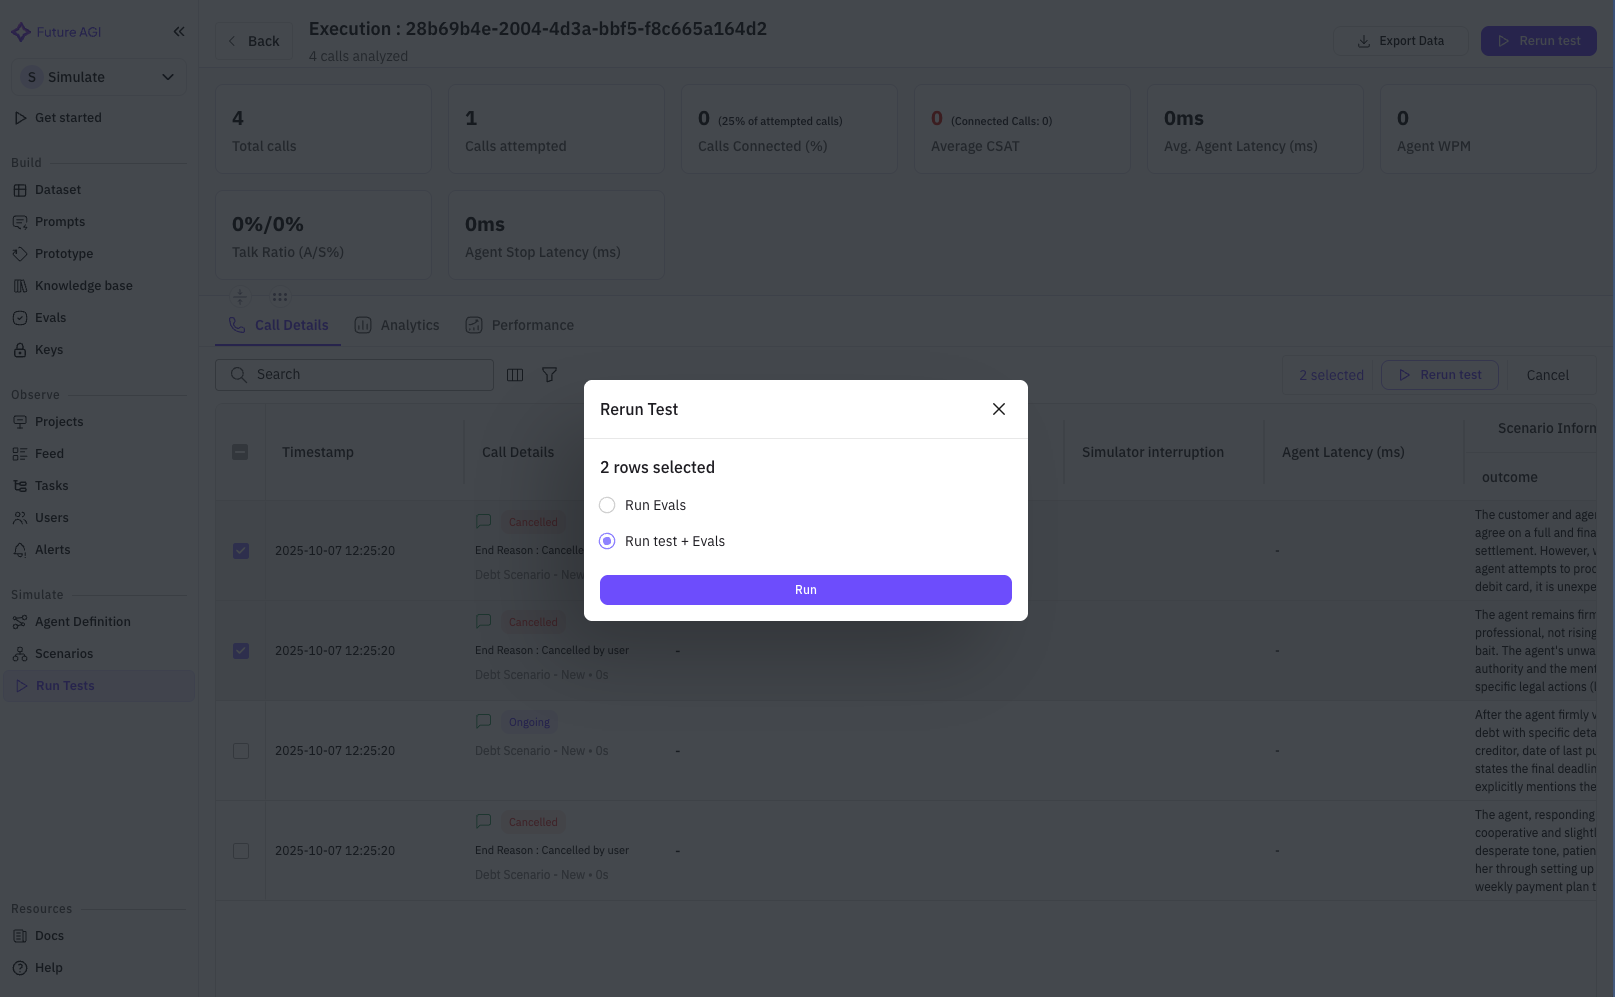Screen dimensions: 1615x997
Task: Open the filter funnel icon
Action: [549, 375]
